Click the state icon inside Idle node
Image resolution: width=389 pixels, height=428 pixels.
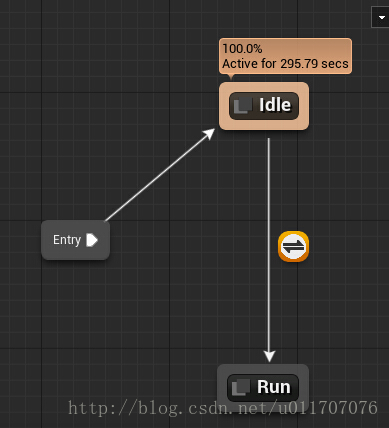(x=242, y=106)
